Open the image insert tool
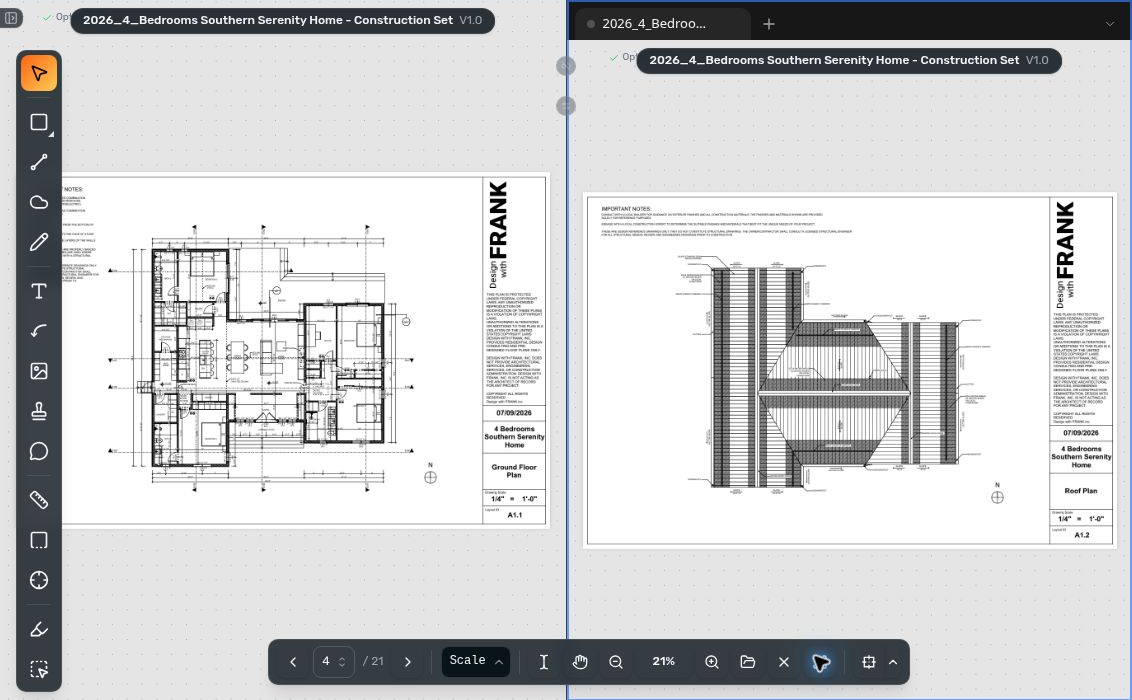Screen dimensions: 1132x700 point(39,371)
